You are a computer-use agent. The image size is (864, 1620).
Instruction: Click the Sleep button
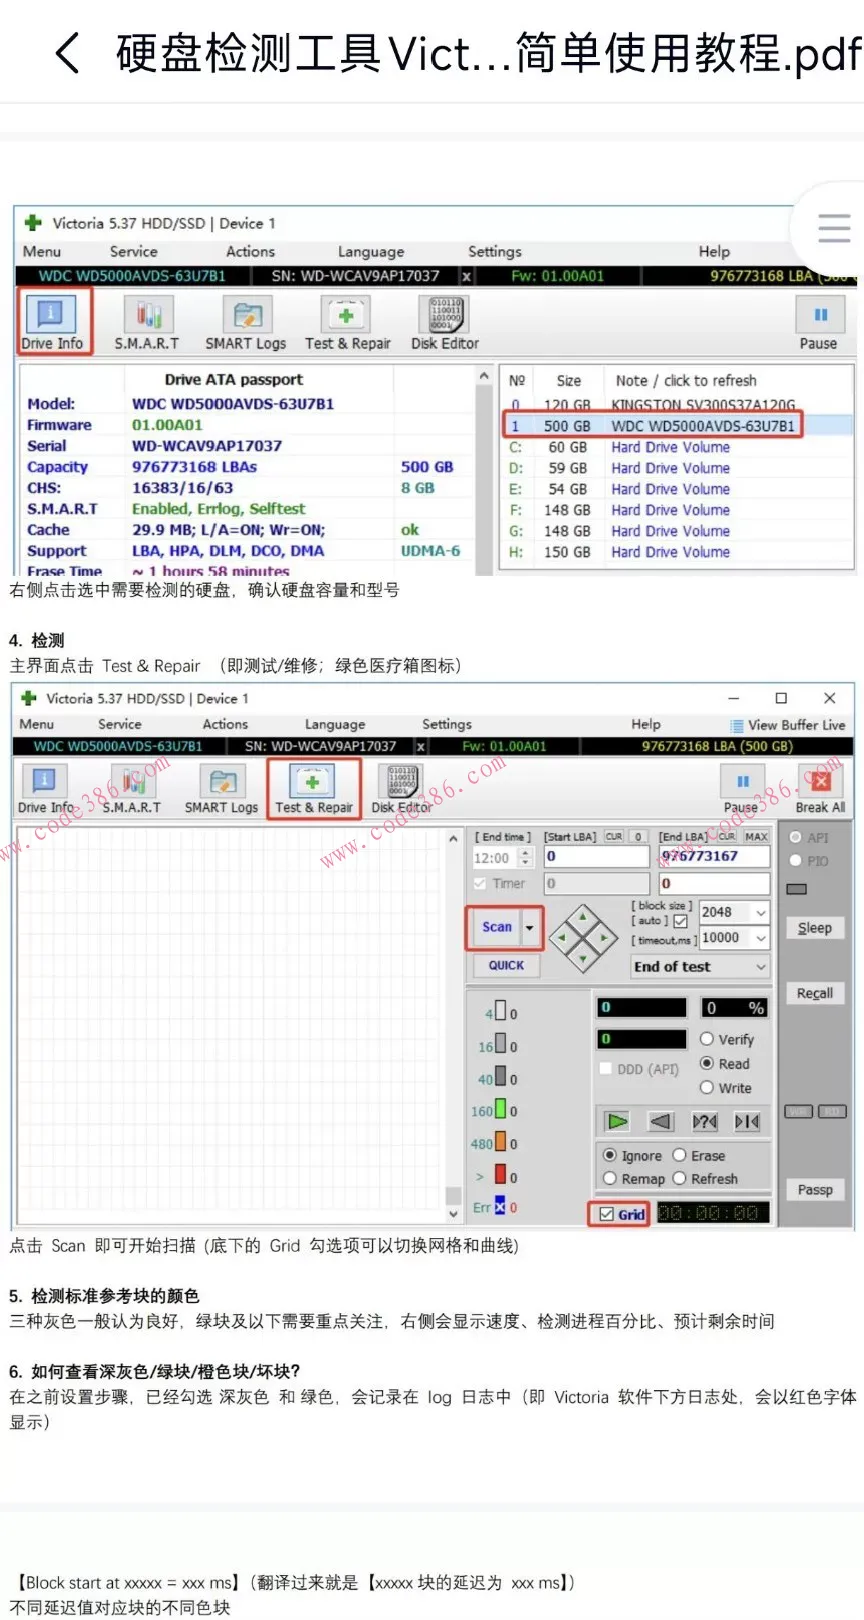click(815, 928)
